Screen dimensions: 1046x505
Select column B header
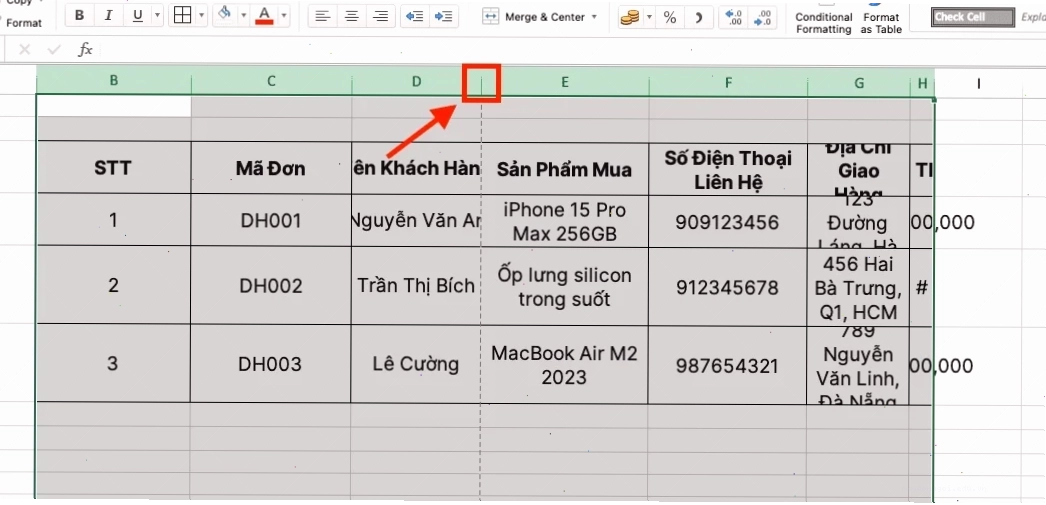tap(114, 81)
